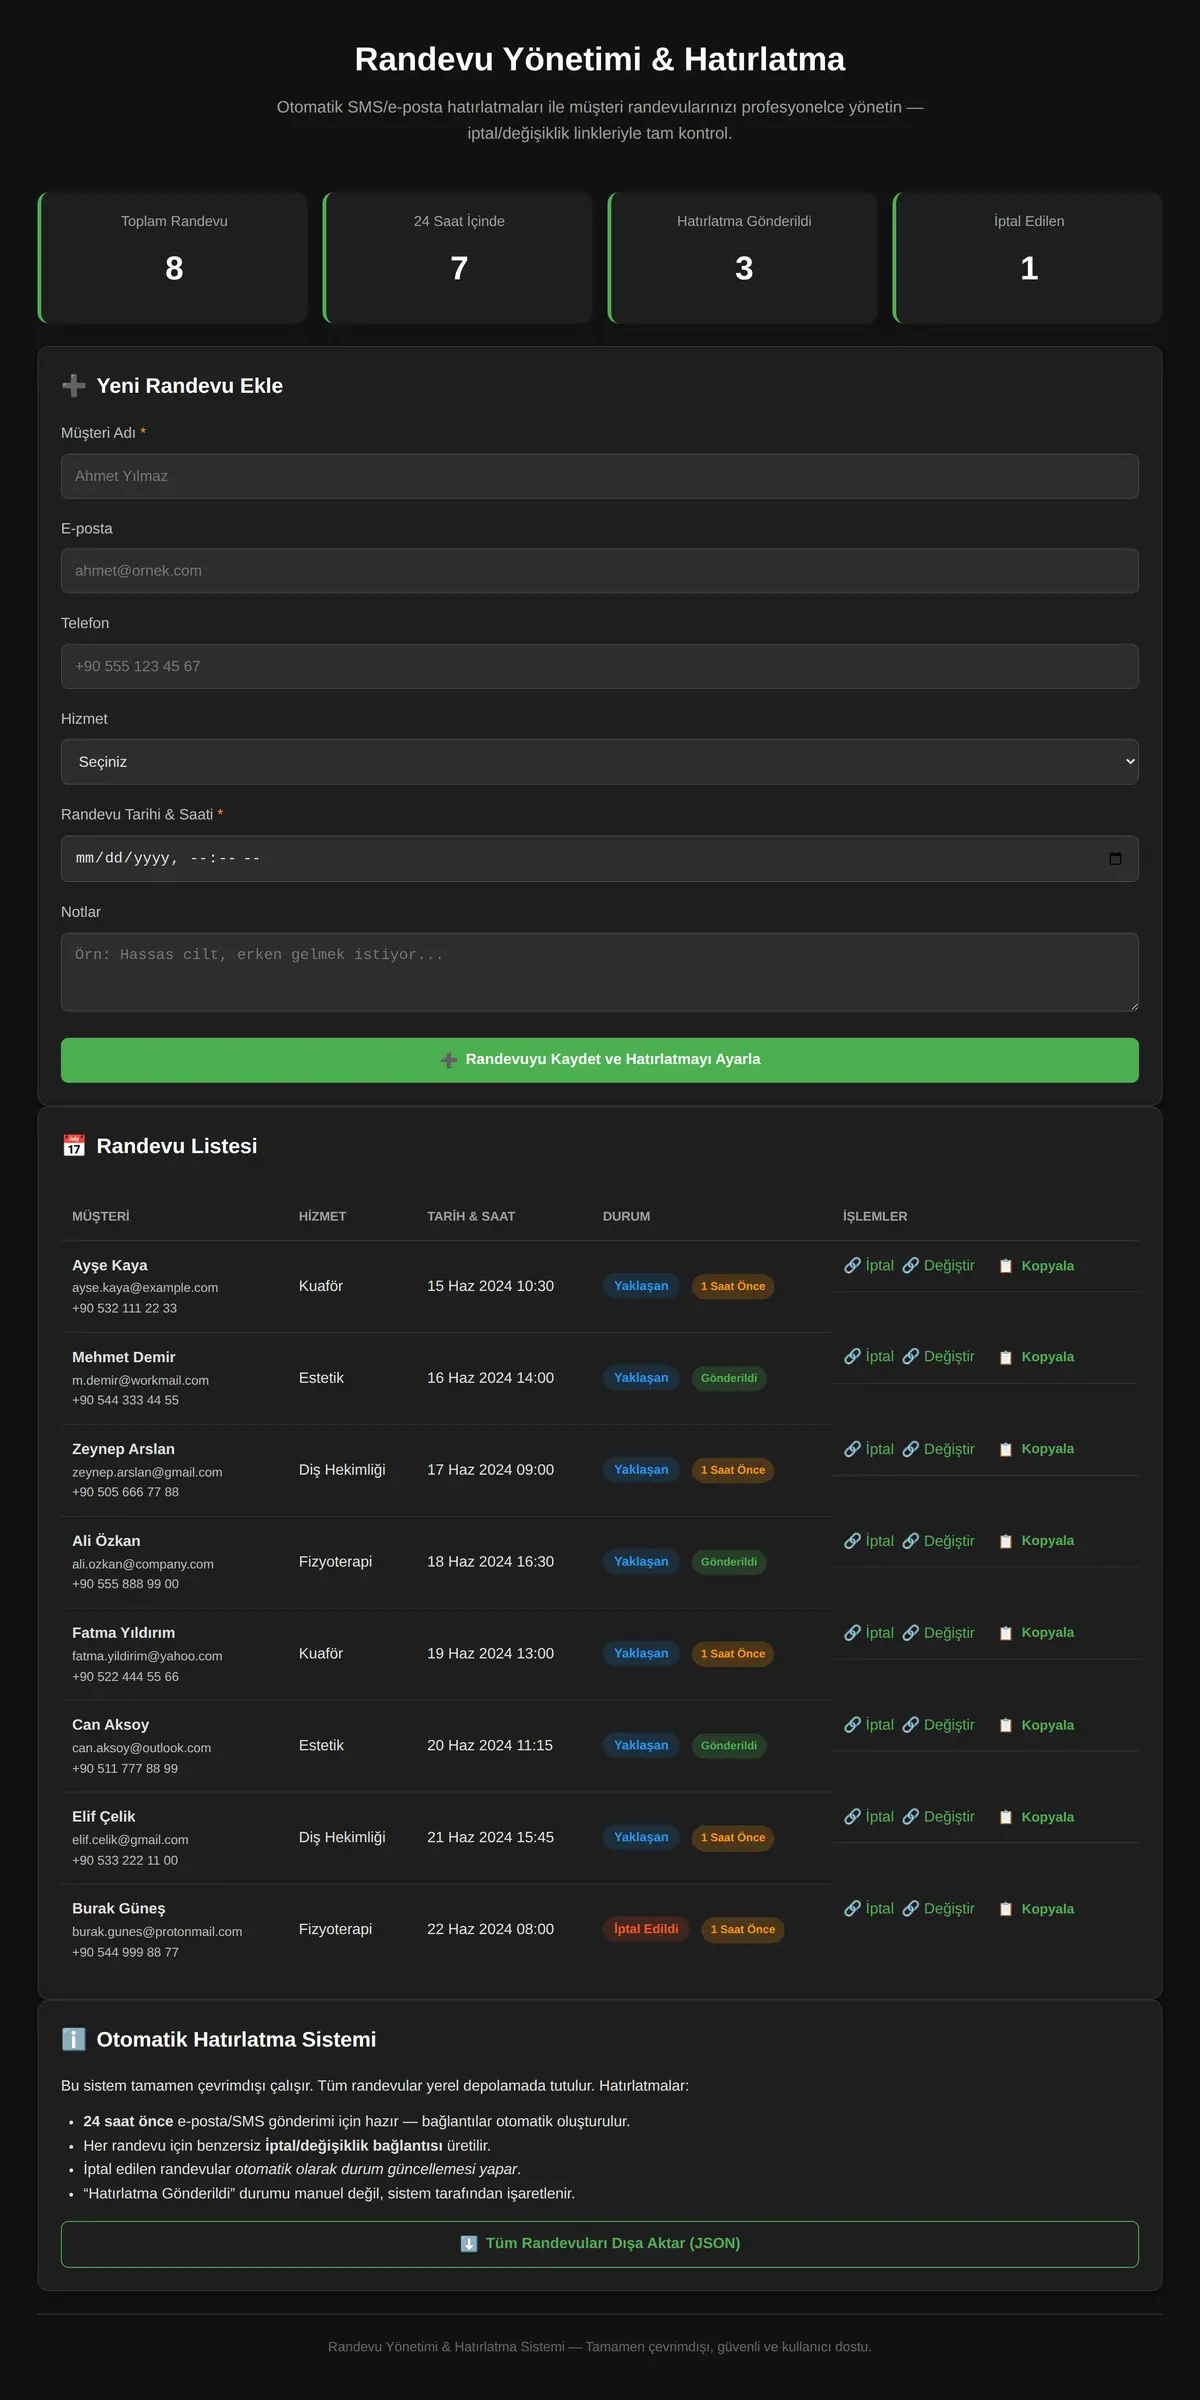Image resolution: width=1200 pixels, height=2400 pixels.
Task: Click the clipboard icon in Ayşe Kaya's row
Action: [x=1006, y=1266]
